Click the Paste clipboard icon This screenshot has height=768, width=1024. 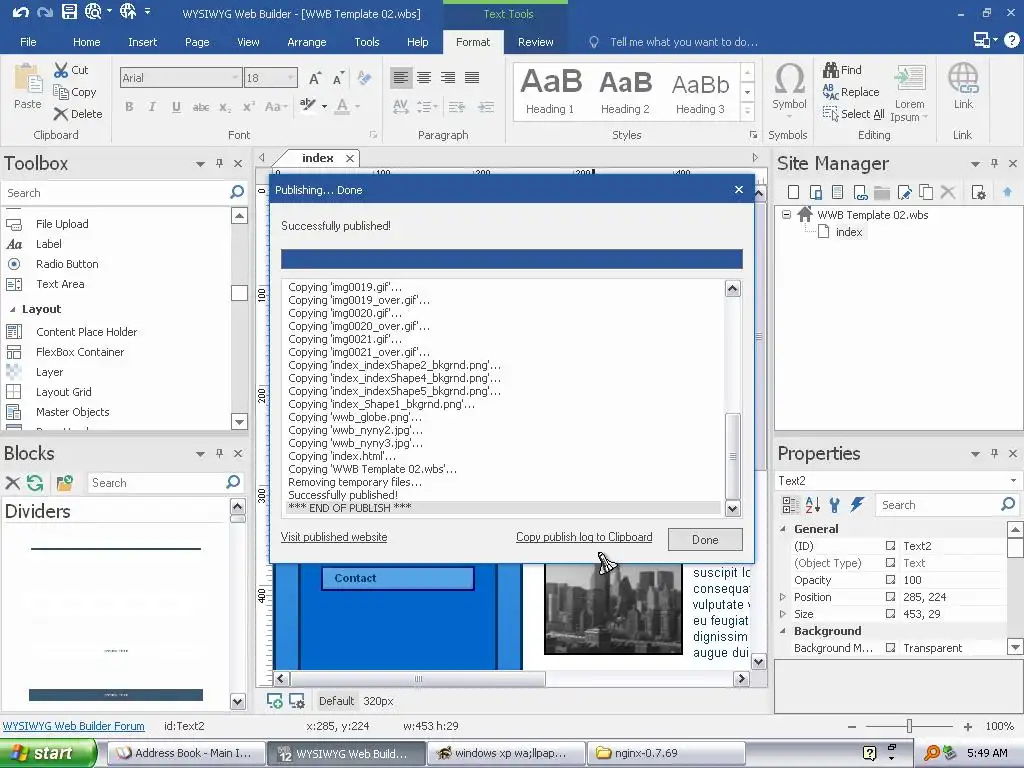pyautogui.click(x=27, y=79)
